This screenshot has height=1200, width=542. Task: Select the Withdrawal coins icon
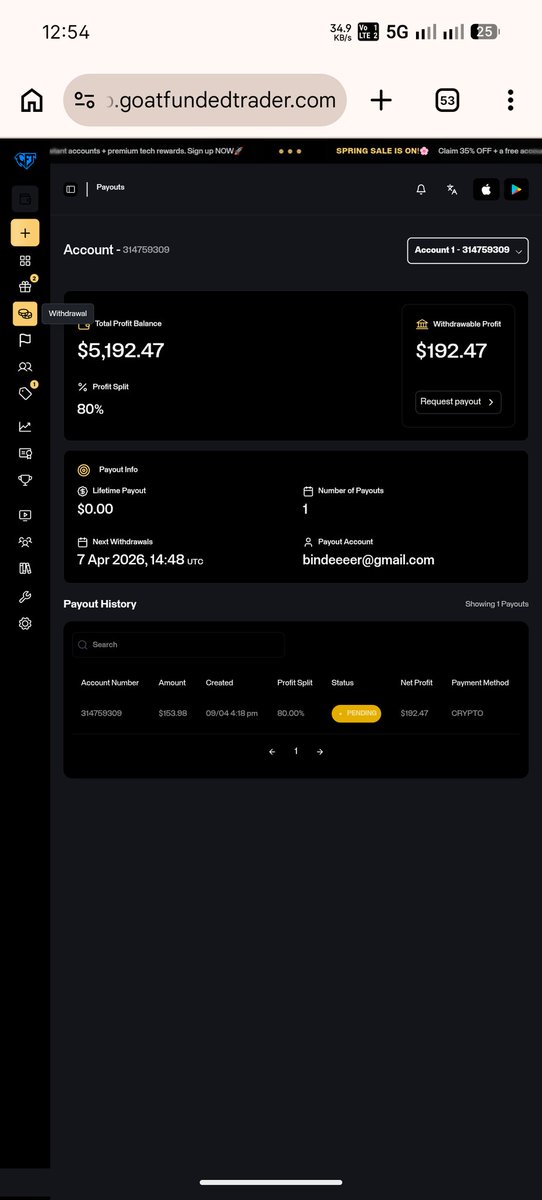pos(25,314)
